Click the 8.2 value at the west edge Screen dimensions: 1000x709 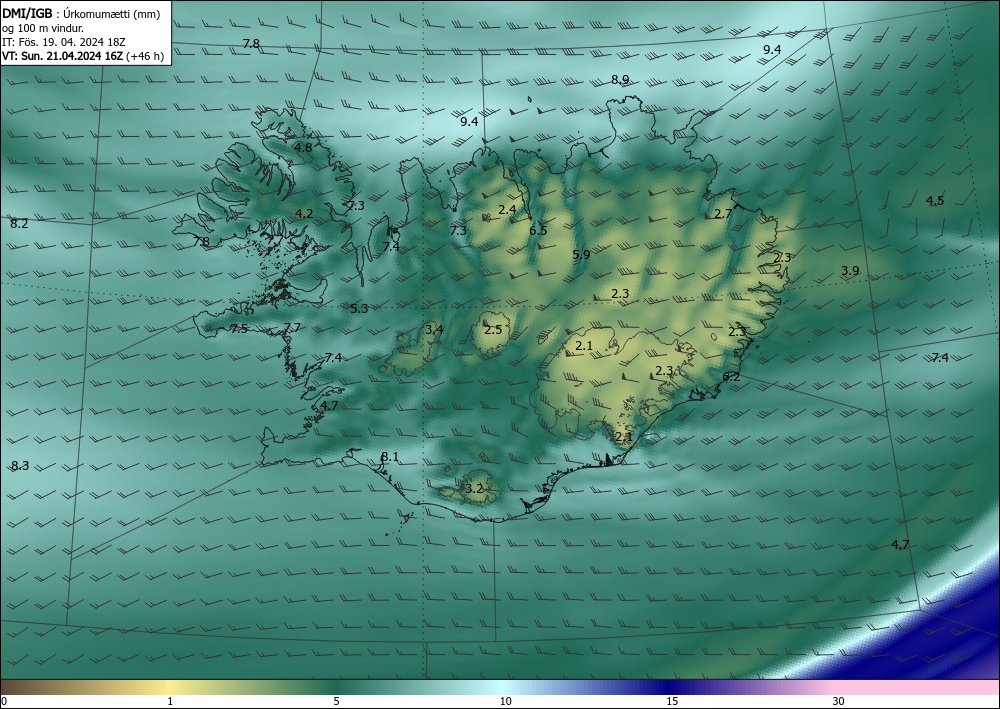[x=19, y=224]
